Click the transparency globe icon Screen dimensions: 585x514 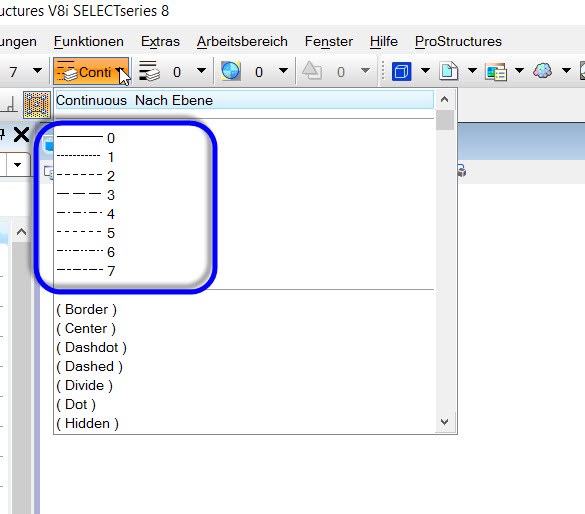[x=231, y=71]
